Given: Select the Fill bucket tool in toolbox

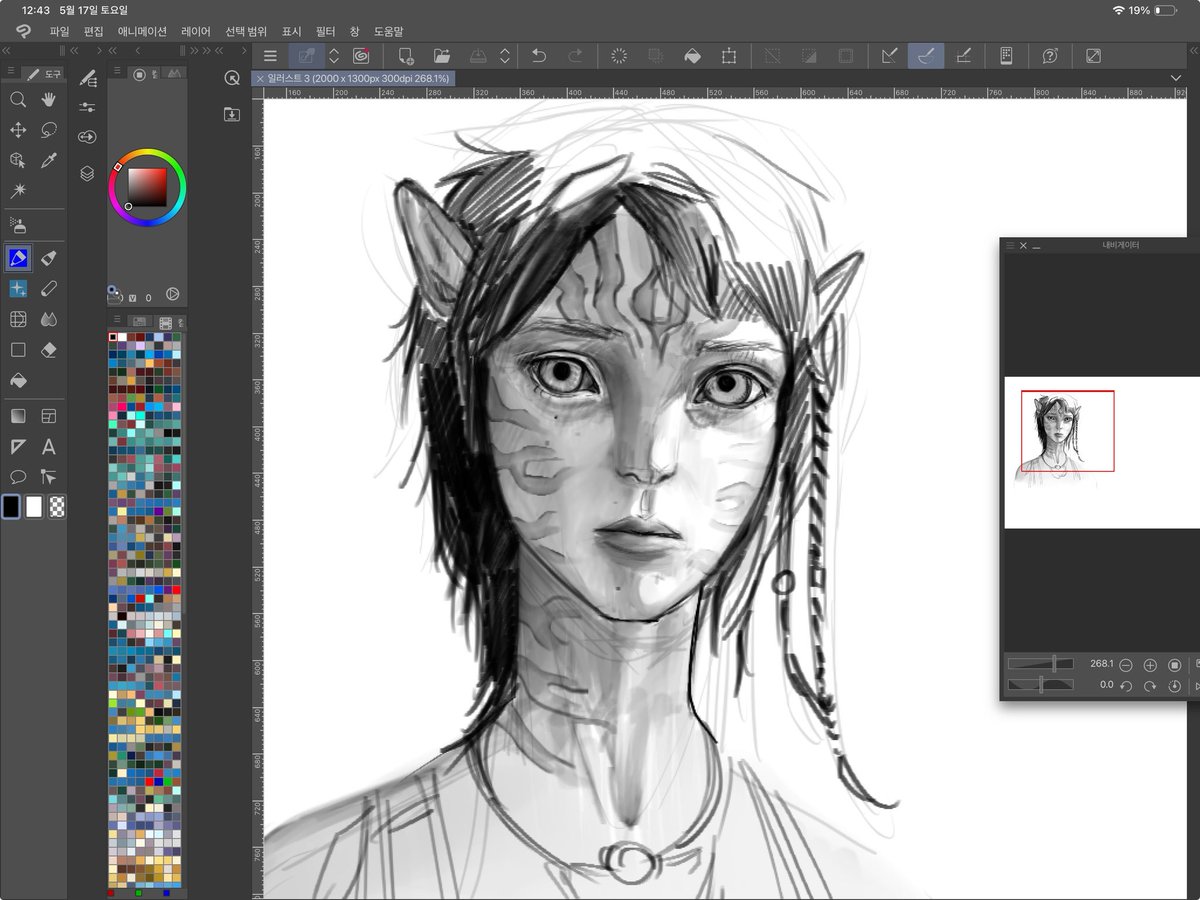Looking at the screenshot, I should (18, 381).
